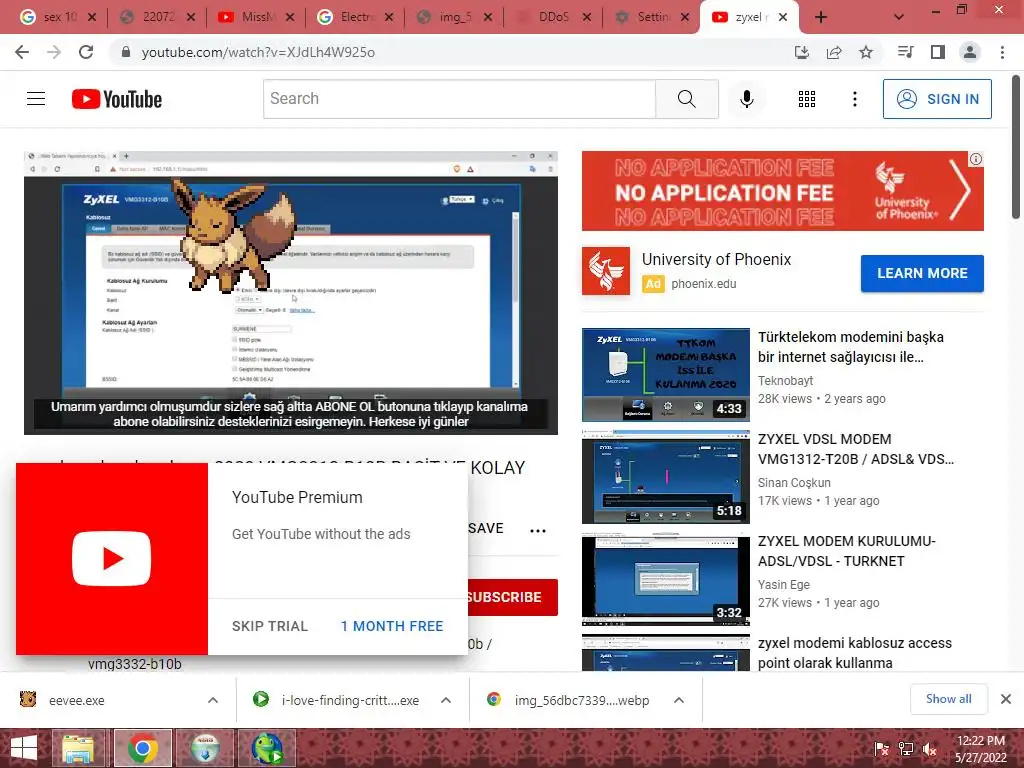Open Windows Start button
Screen dimensions: 1024x768
(x=24, y=748)
